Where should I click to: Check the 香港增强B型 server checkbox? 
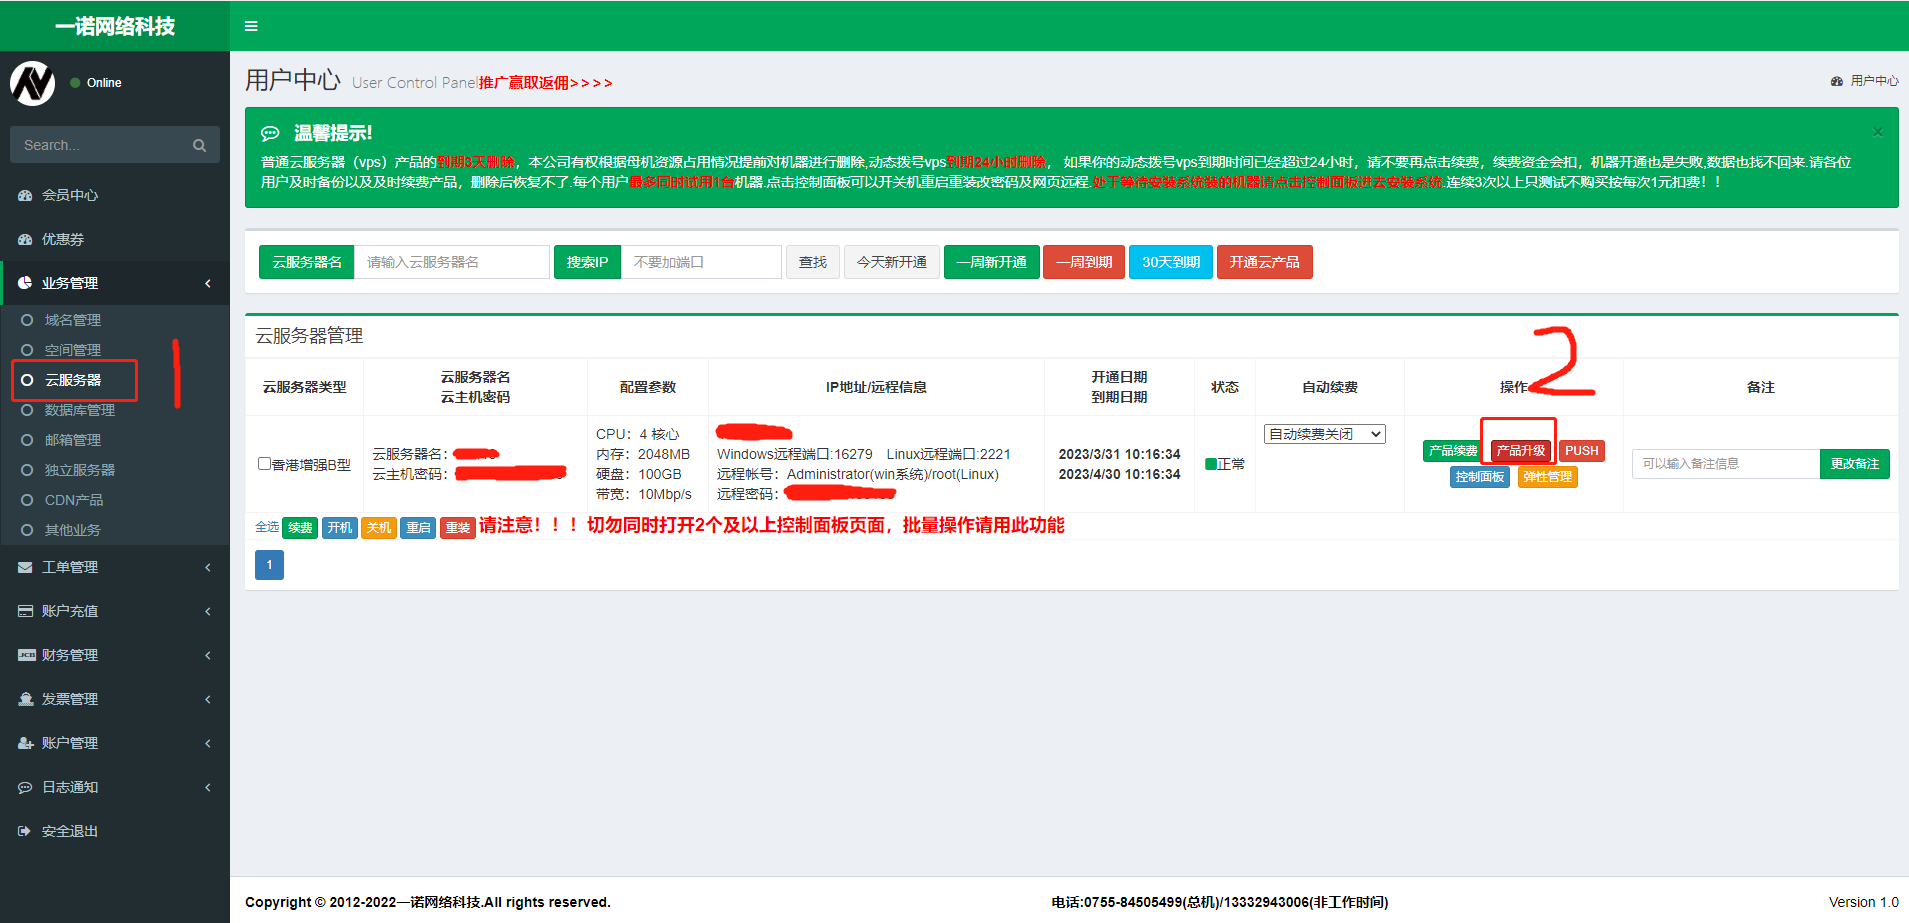point(265,464)
